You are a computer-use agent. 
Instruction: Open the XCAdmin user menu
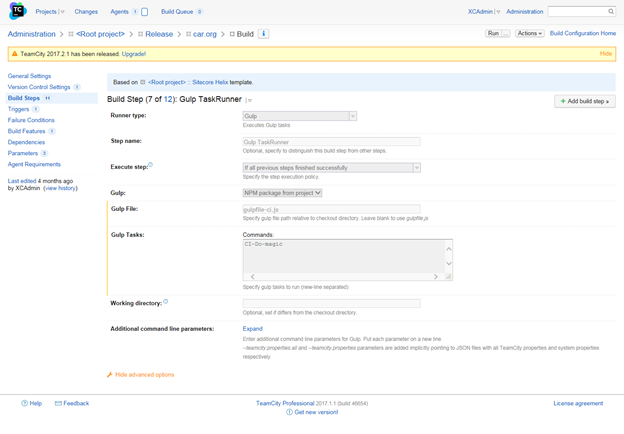click(480, 12)
